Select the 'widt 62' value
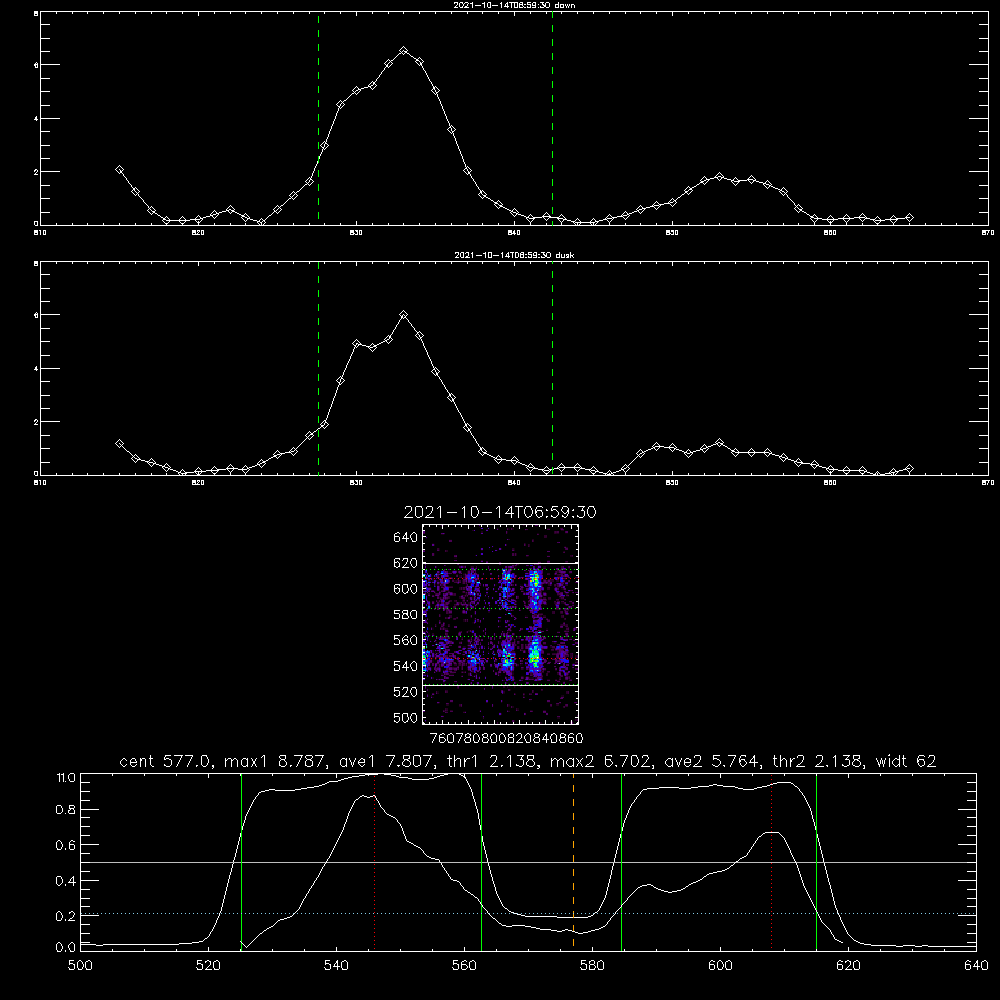The height and width of the screenshot is (1000, 1000). point(906,761)
